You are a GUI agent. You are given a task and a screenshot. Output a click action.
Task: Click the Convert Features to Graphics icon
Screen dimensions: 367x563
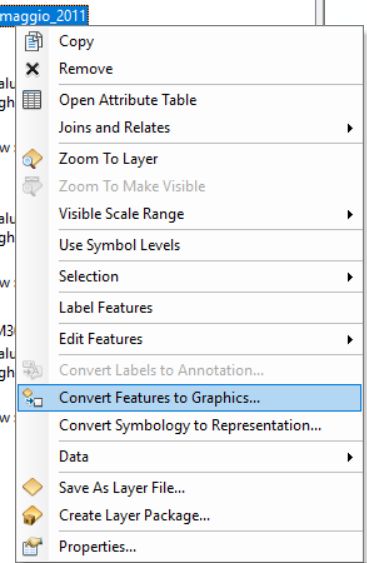click(x=32, y=398)
